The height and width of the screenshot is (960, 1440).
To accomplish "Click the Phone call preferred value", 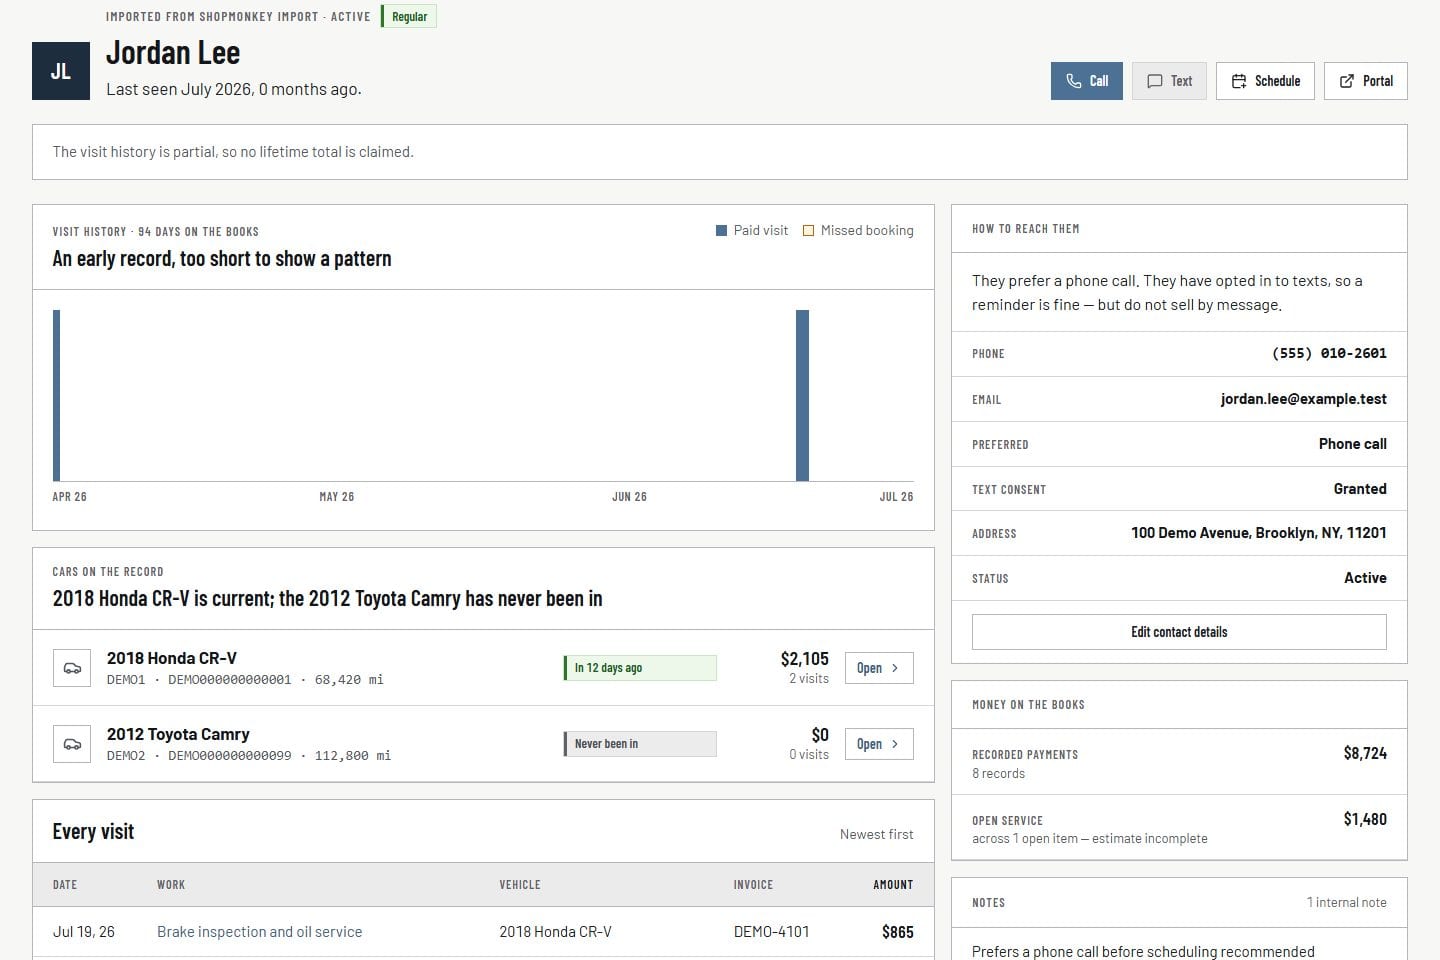I will pos(1352,444).
